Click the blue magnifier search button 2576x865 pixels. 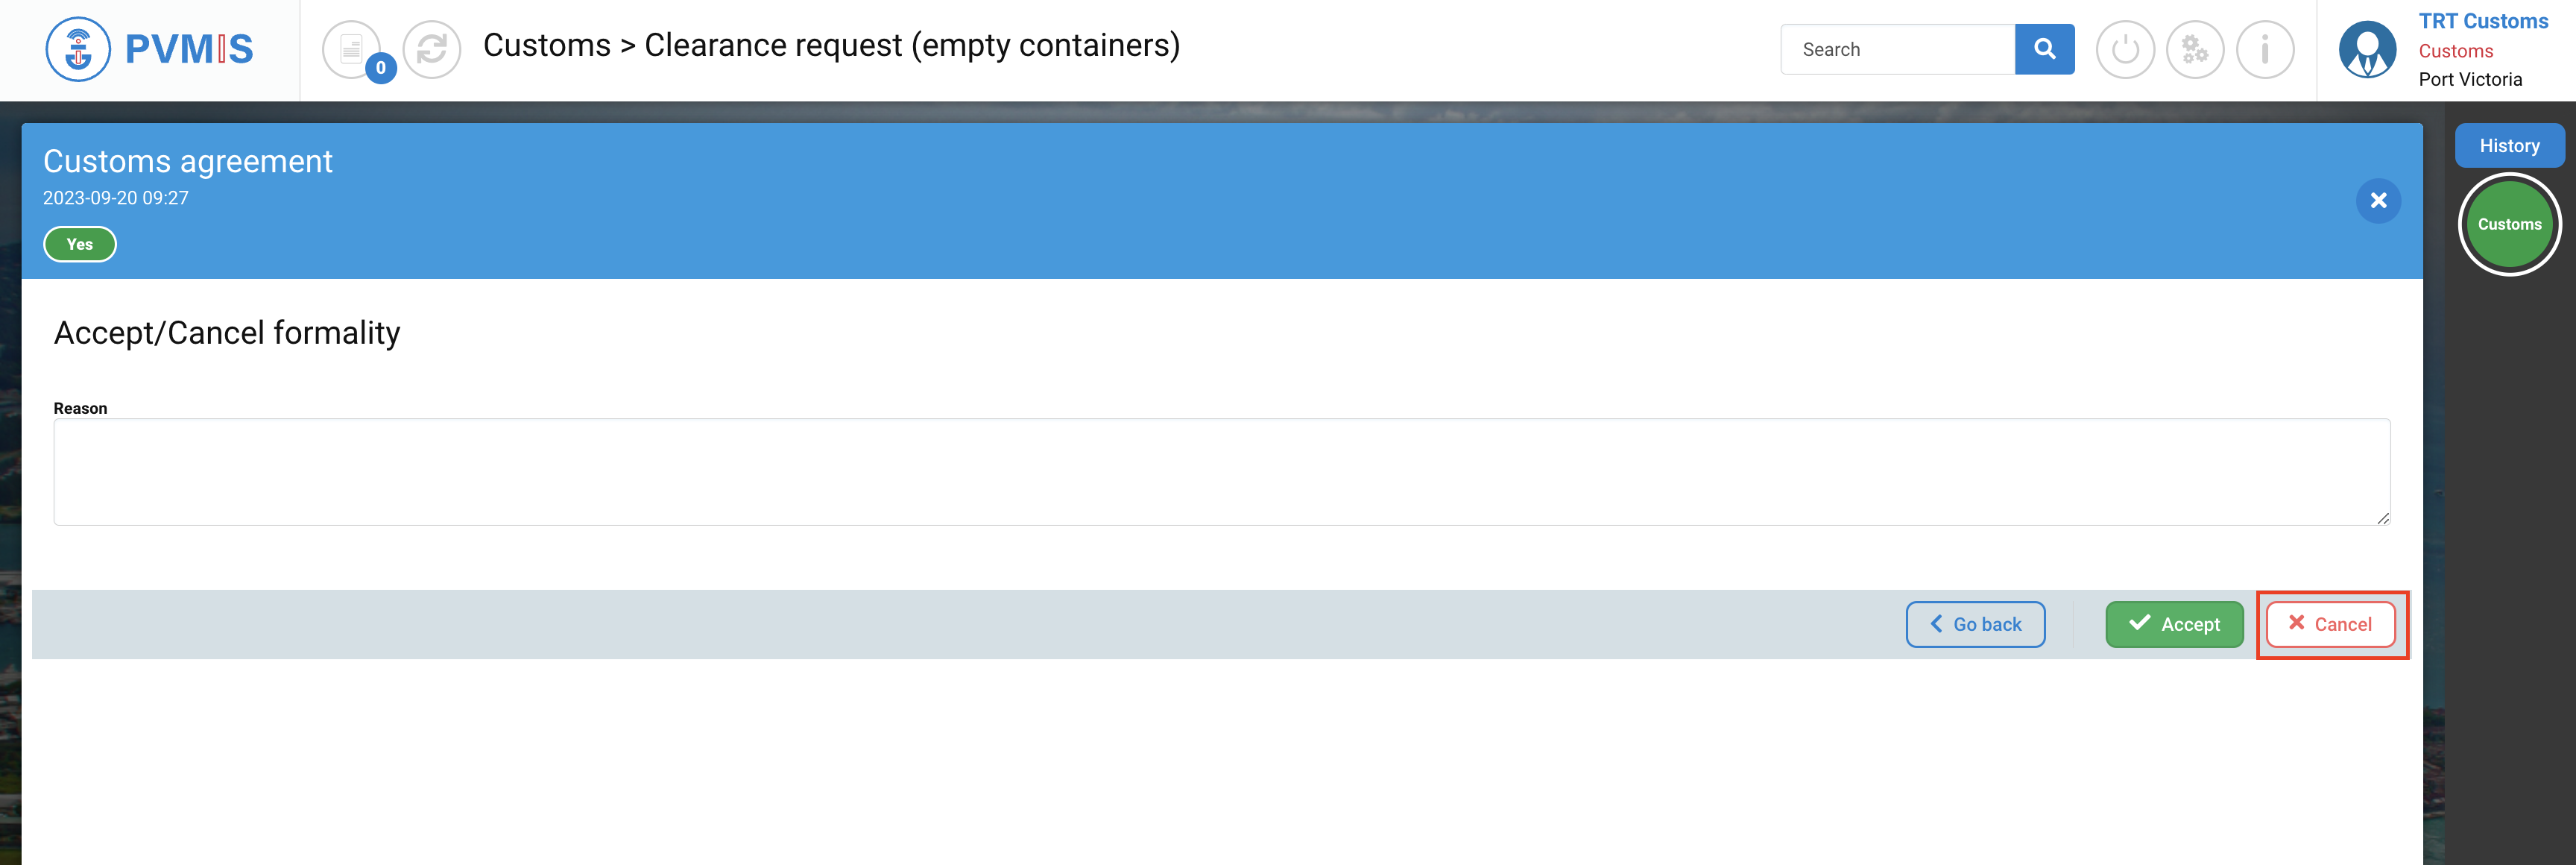2044,49
